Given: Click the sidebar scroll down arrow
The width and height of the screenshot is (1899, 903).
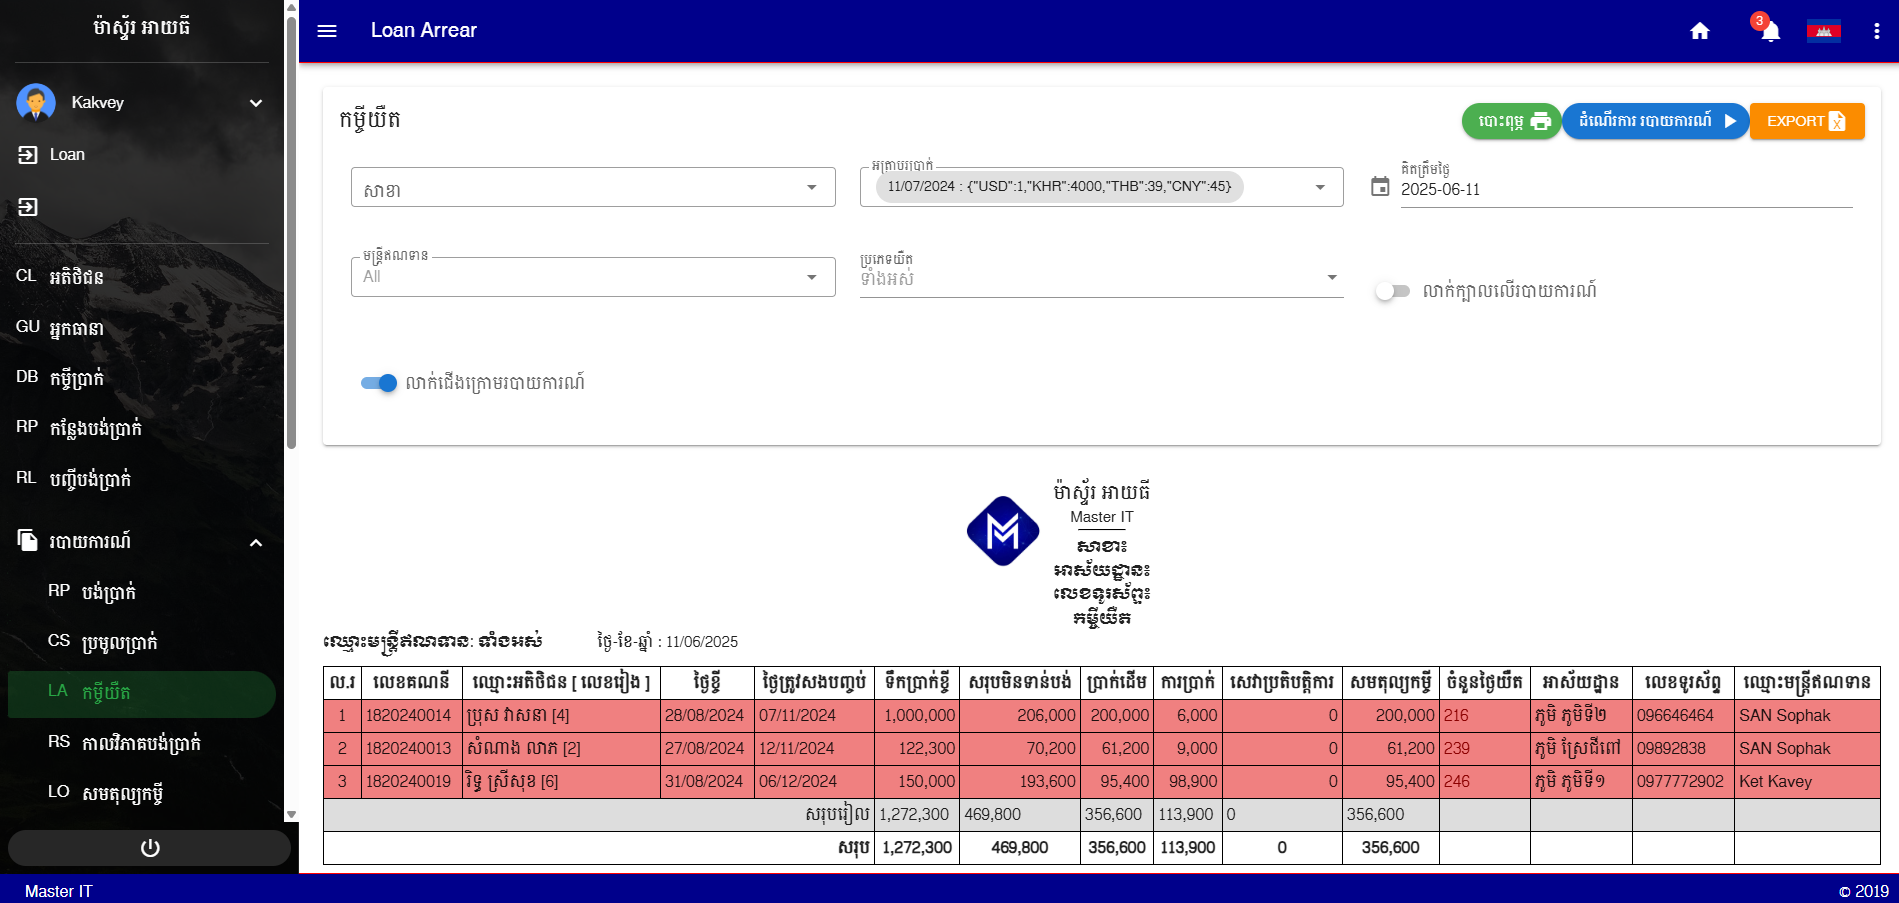Looking at the screenshot, I should point(291,815).
